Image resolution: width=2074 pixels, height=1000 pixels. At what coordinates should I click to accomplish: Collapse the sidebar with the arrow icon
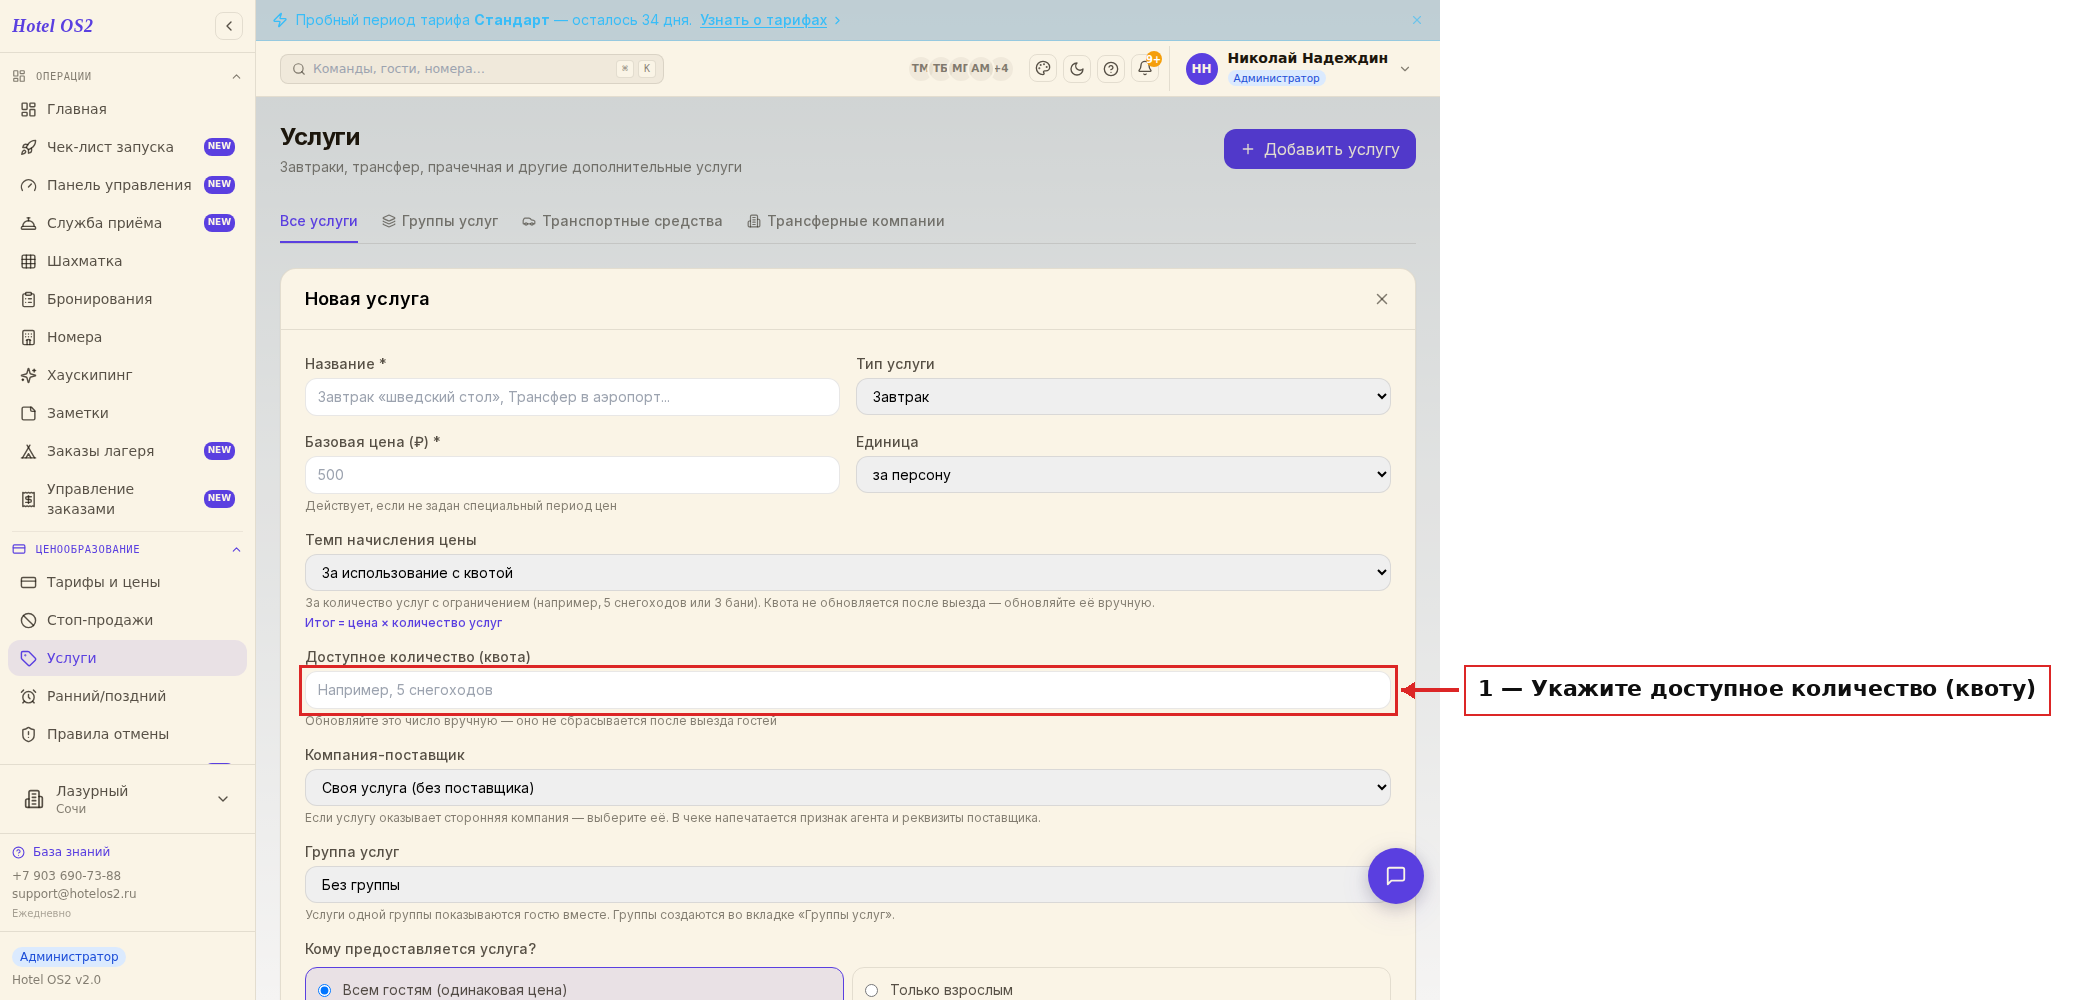(x=229, y=26)
